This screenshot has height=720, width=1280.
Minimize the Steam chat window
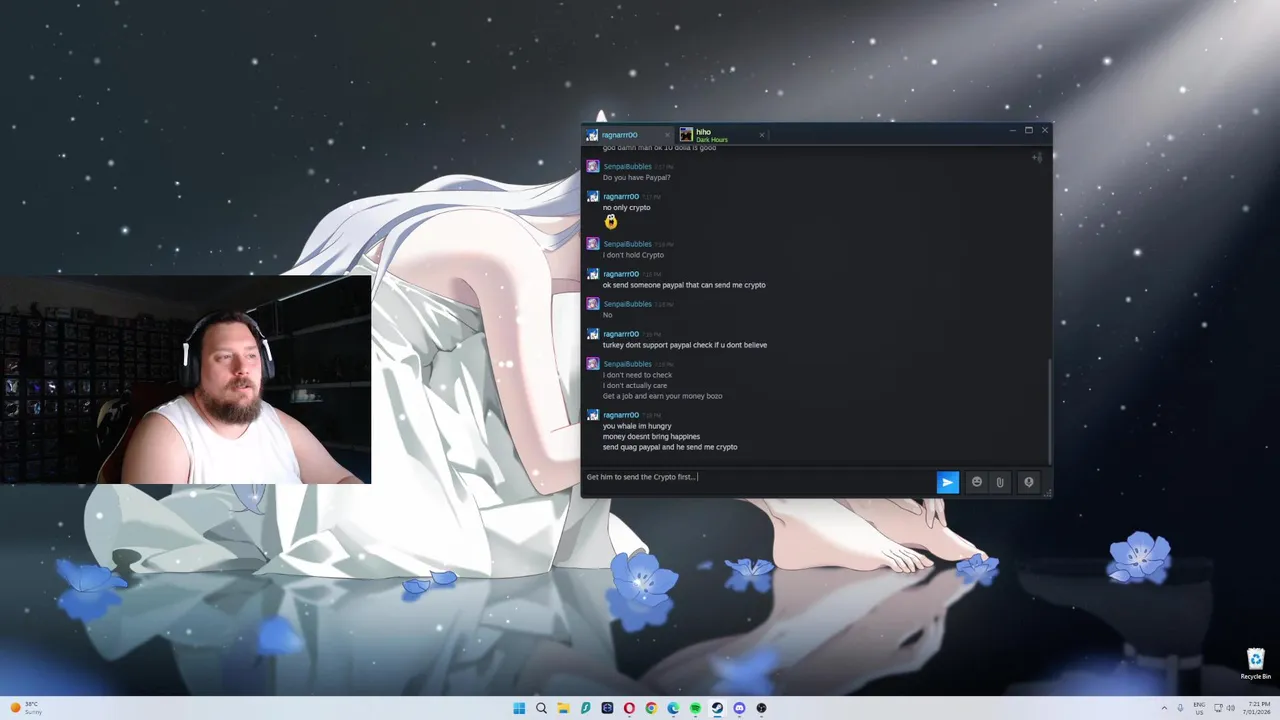[x=1012, y=130]
